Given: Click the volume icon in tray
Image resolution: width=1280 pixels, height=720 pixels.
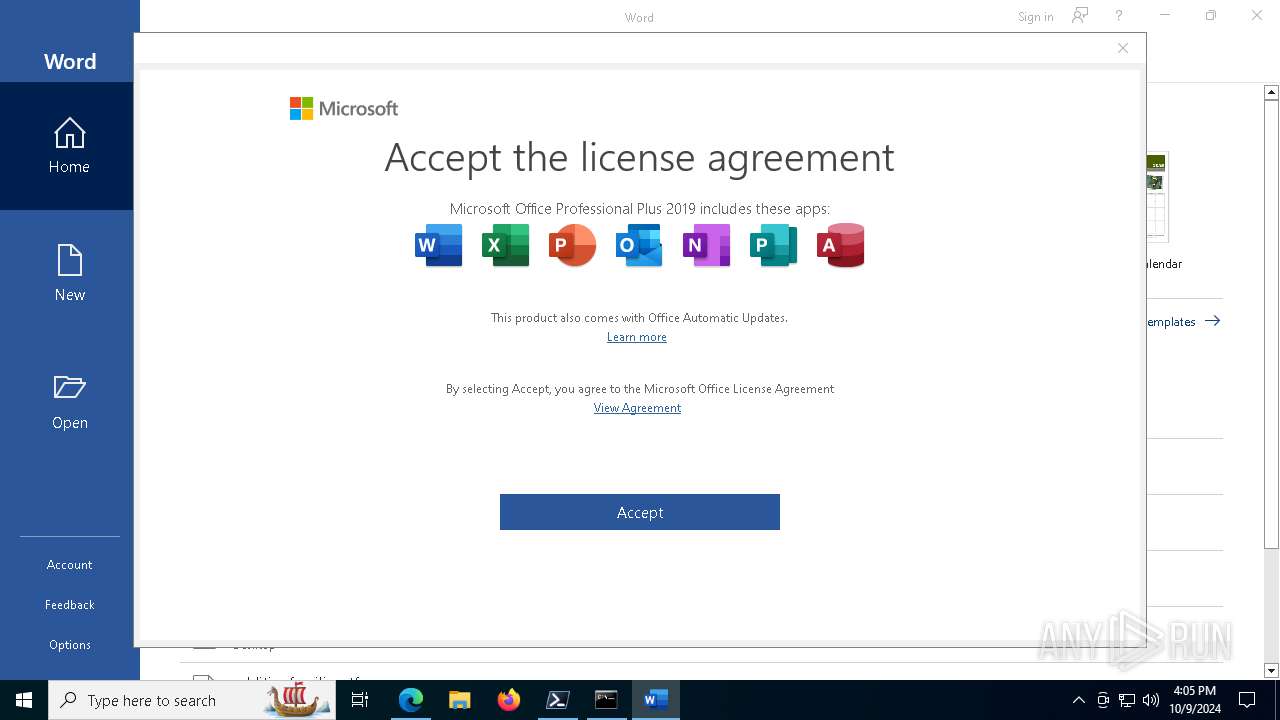Looking at the screenshot, I should point(1151,700).
